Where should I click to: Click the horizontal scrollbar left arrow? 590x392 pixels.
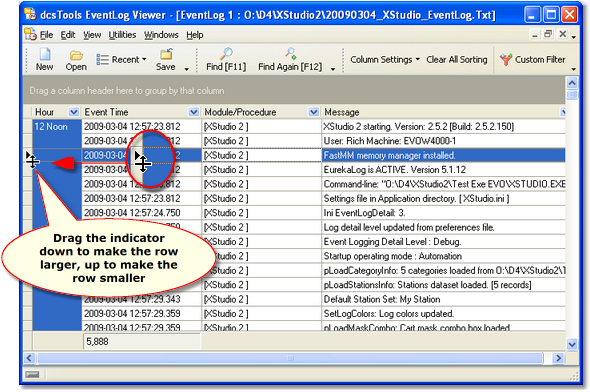[30, 358]
